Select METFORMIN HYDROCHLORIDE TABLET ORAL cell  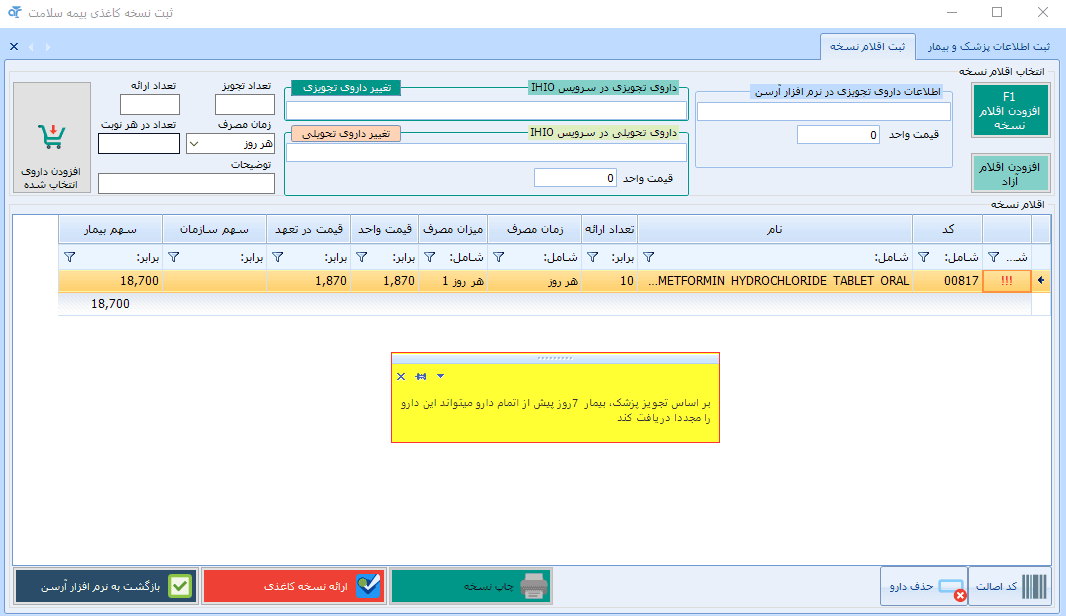tap(775, 281)
